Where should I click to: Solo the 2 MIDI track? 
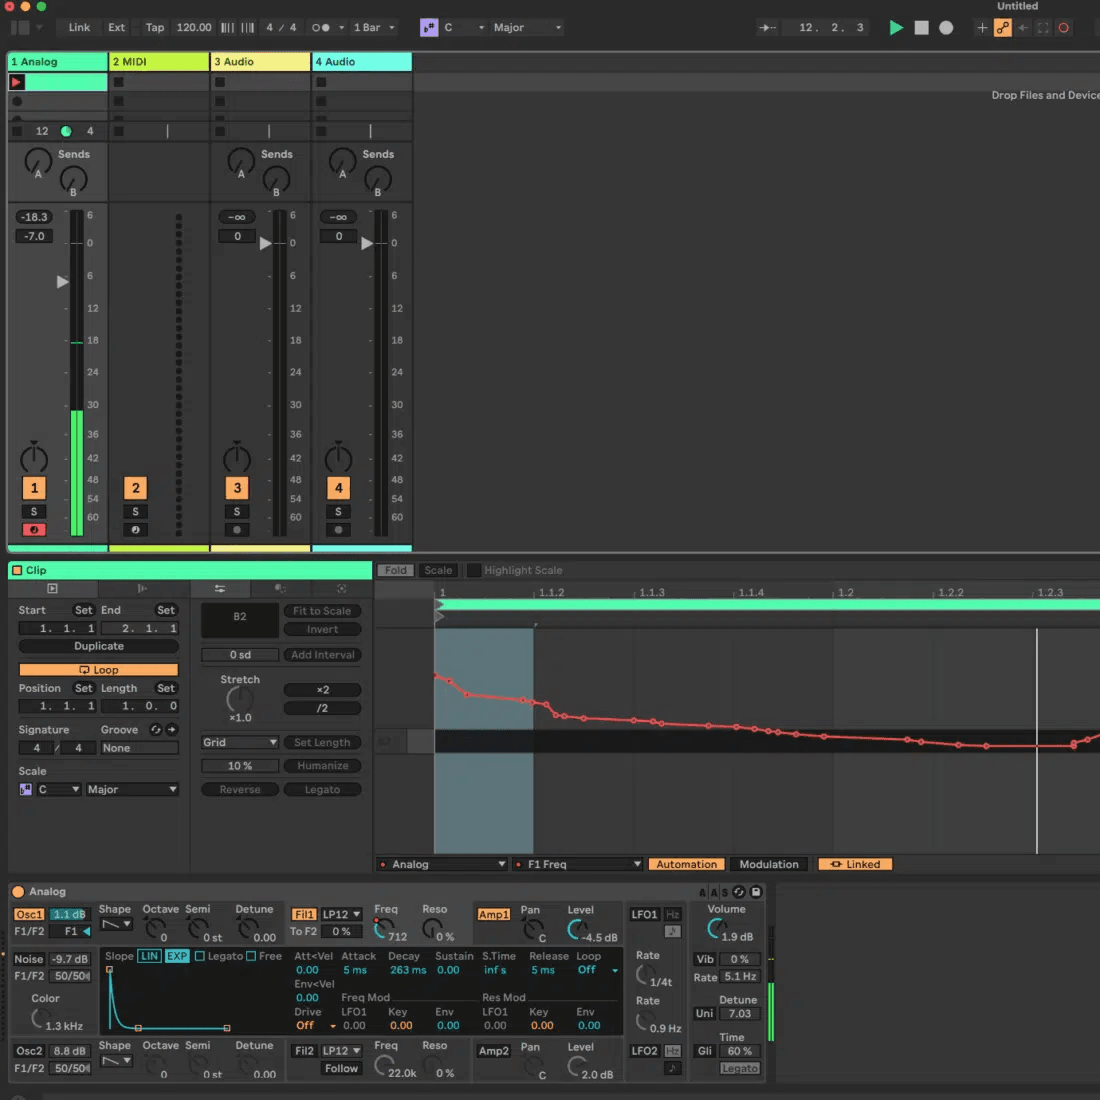(135, 511)
